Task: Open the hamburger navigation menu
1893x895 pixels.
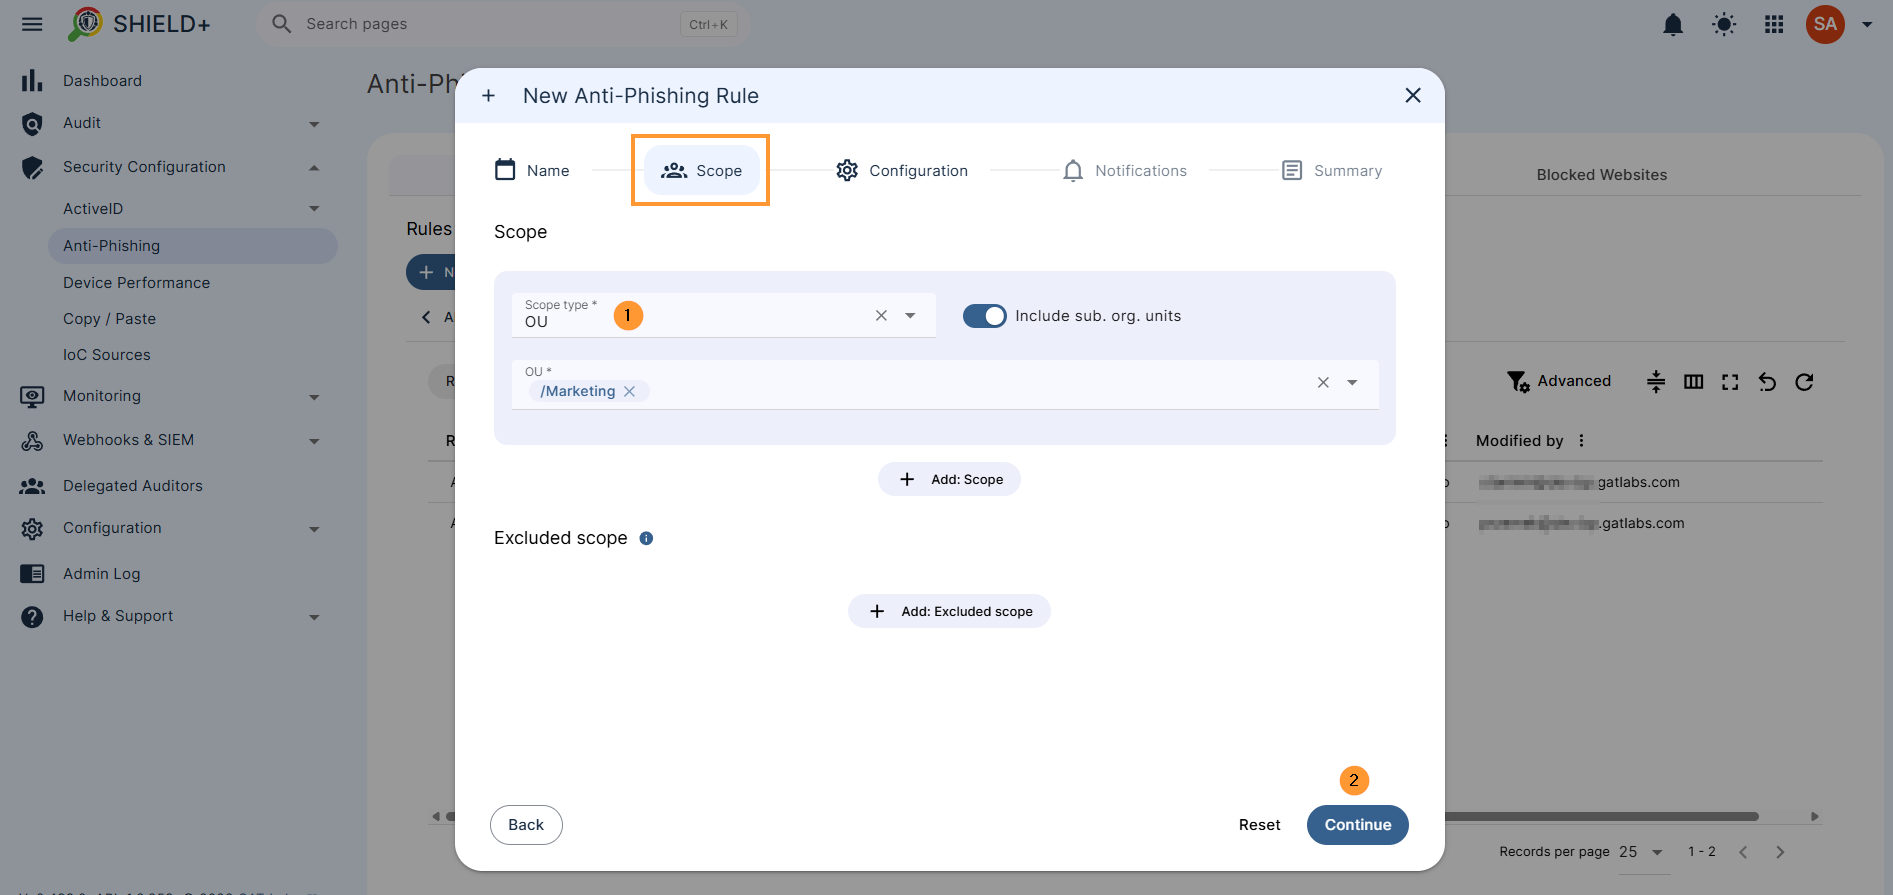Action: pyautogui.click(x=32, y=24)
